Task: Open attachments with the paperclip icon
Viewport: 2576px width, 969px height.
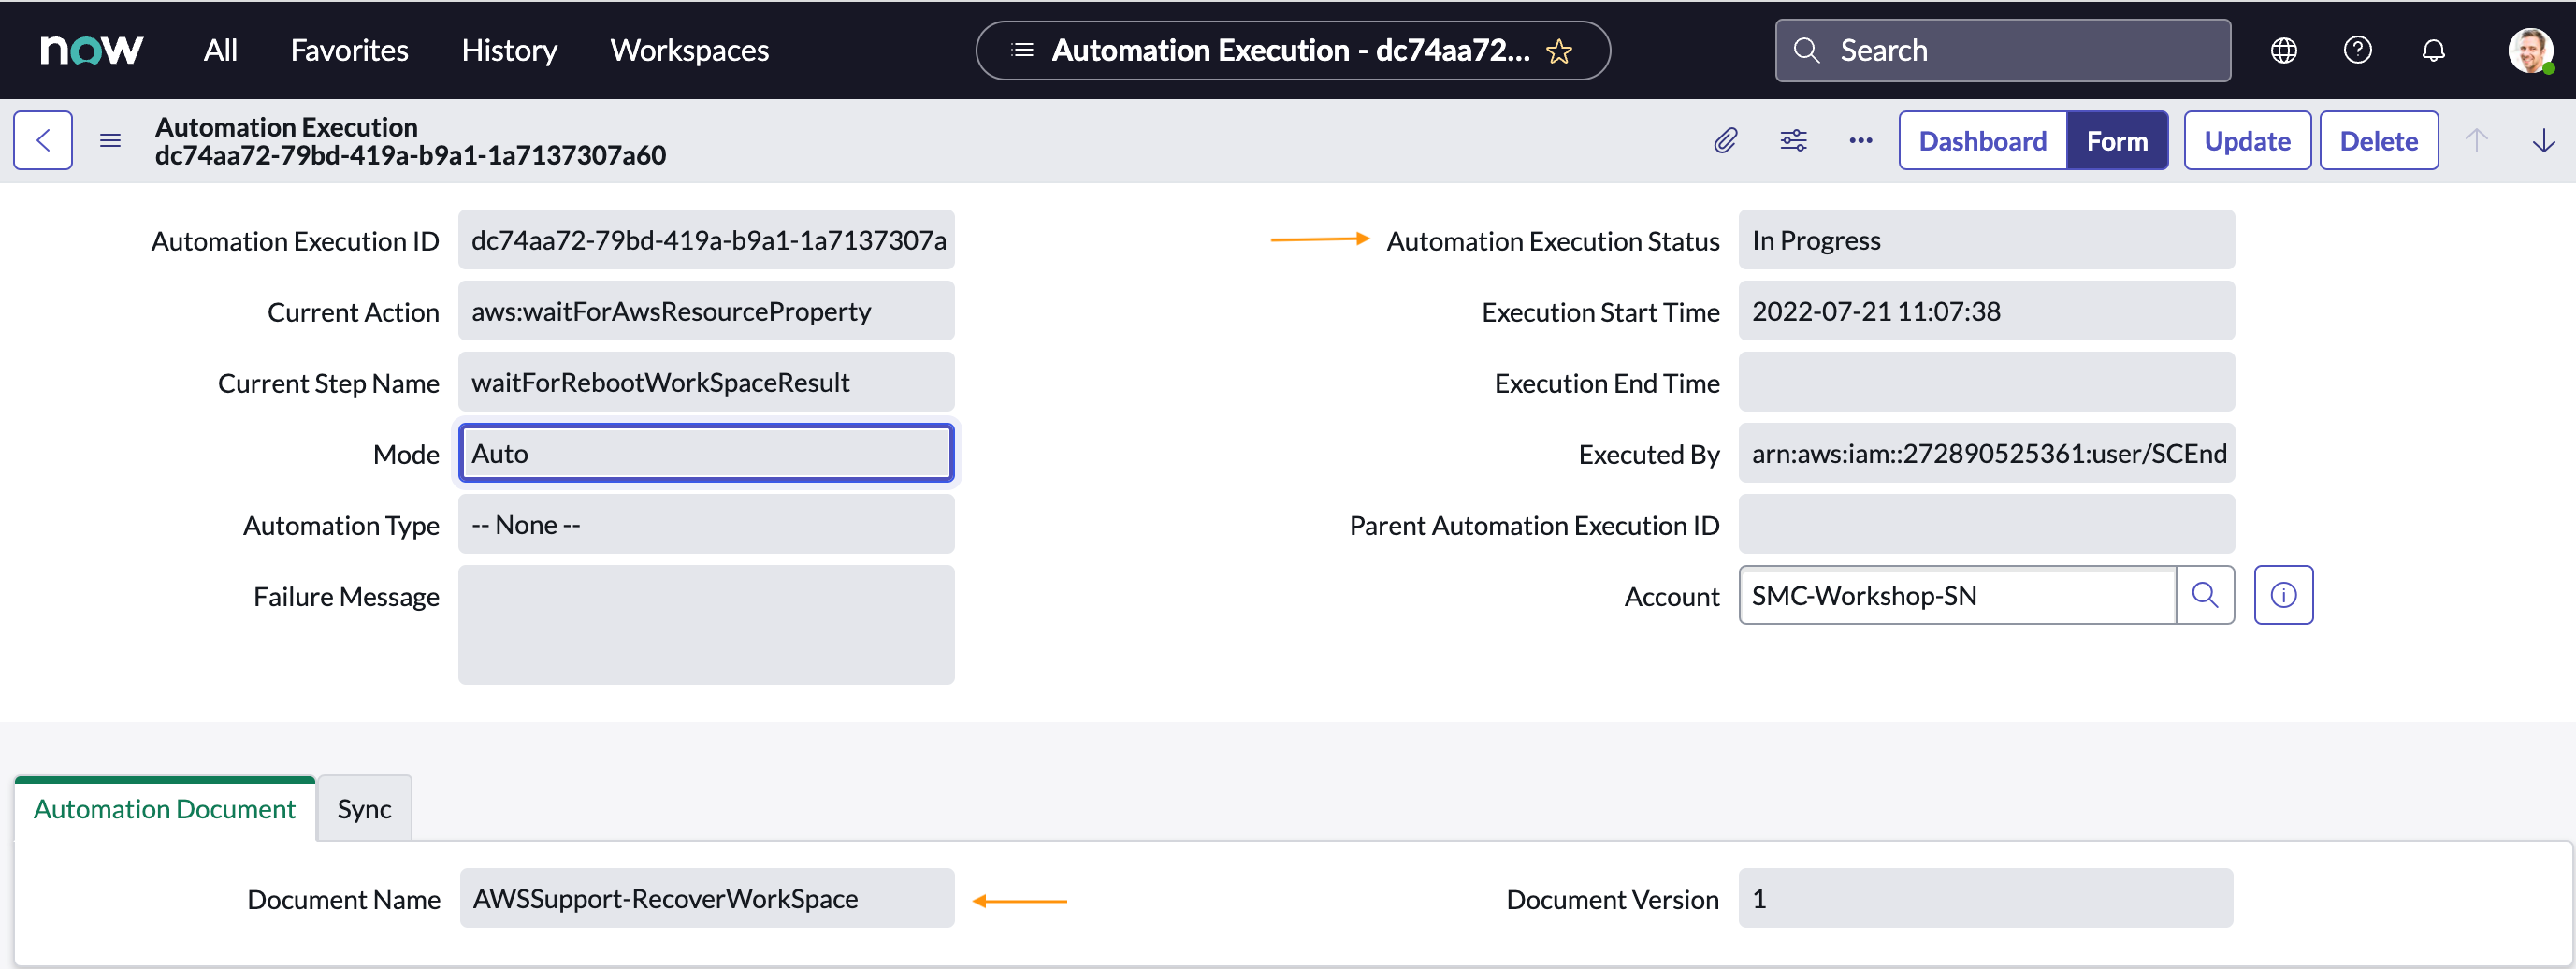Action: pos(1724,140)
